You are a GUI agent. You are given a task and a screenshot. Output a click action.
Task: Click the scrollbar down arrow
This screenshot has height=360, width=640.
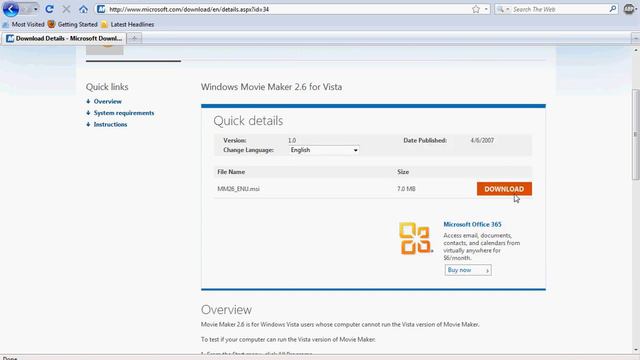click(636, 350)
